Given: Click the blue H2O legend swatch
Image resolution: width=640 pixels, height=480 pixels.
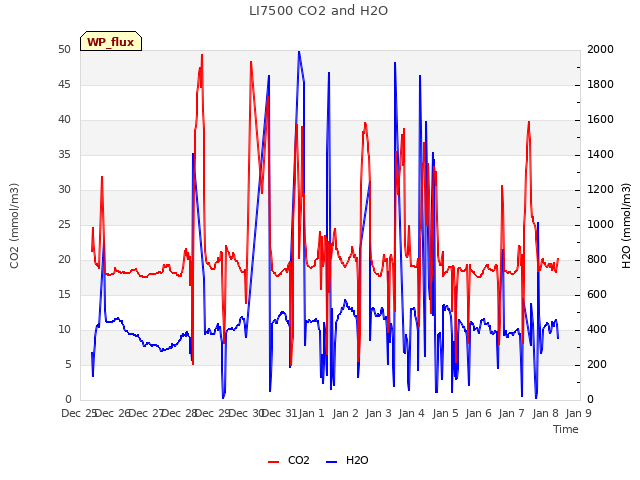Looking at the screenshot, I should 331,462.
